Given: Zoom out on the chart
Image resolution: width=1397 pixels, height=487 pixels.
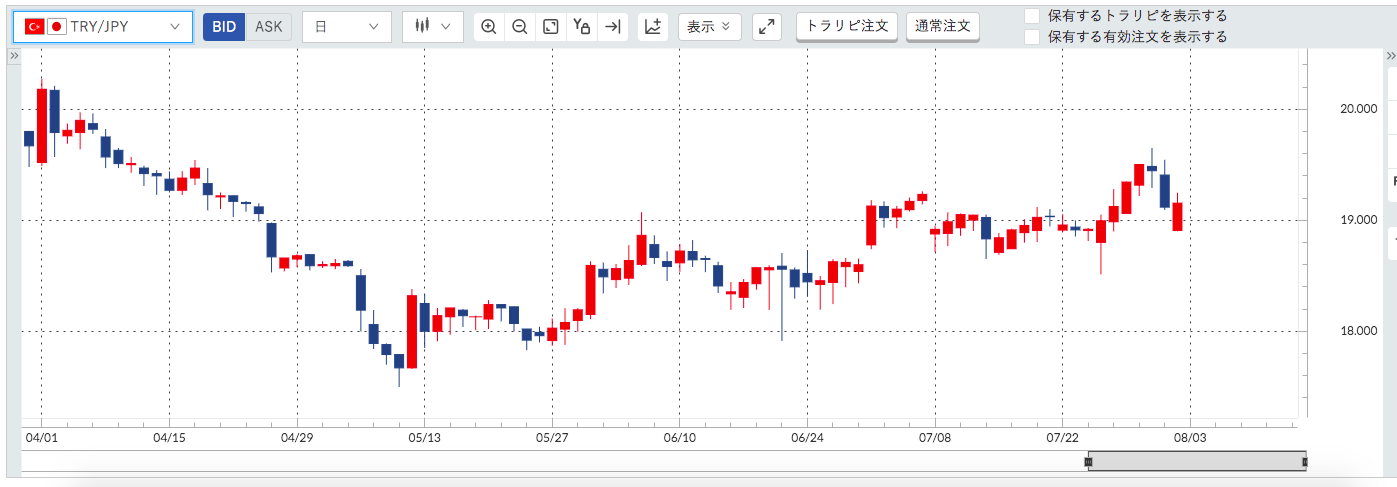Looking at the screenshot, I should (520, 27).
